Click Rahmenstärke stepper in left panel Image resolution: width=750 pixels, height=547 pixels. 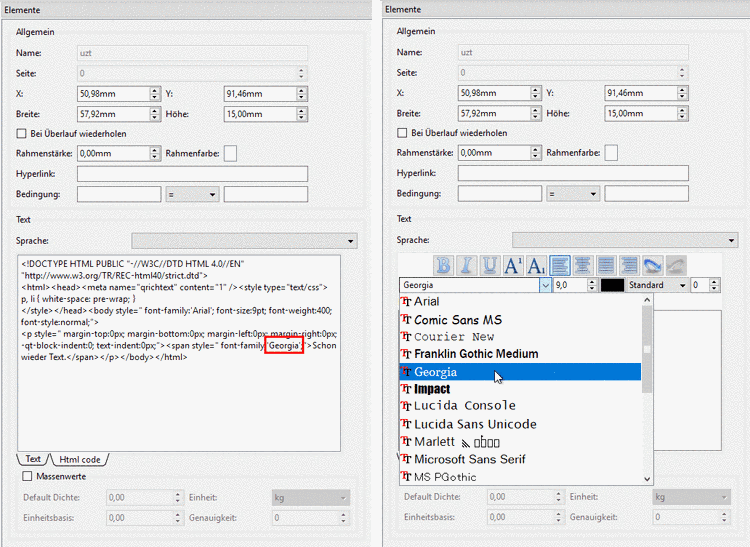[x=154, y=153]
